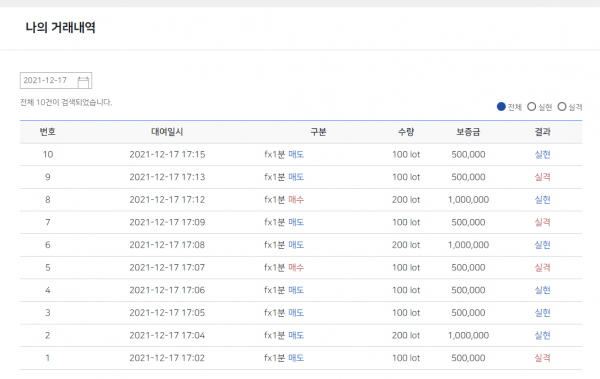The height and width of the screenshot is (379, 600).
Task: Click fx1분 매도 in row 1
Action: click(284, 358)
